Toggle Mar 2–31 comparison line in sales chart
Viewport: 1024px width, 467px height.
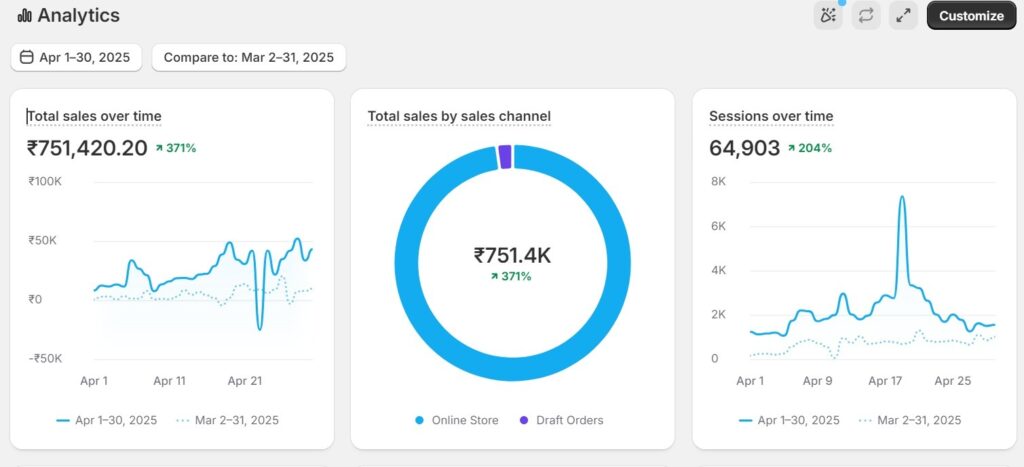(226, 420)
